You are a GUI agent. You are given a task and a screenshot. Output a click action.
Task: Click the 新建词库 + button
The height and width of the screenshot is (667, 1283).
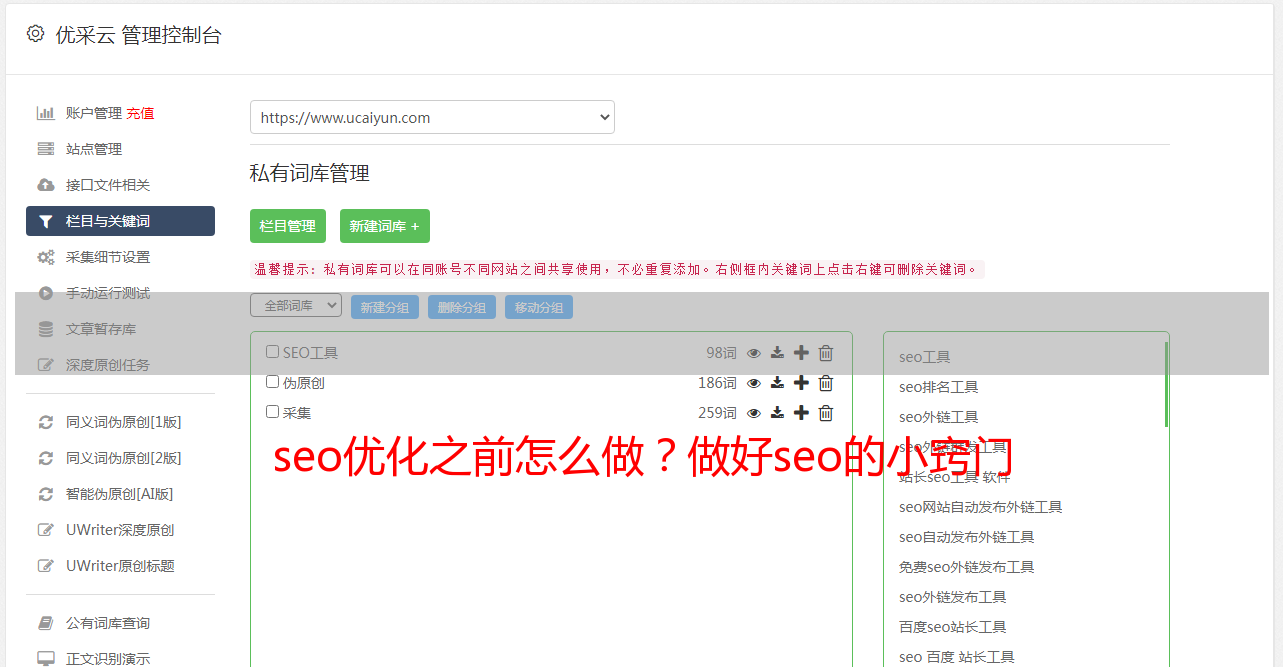pyautogui.click(x=385, y=226)
